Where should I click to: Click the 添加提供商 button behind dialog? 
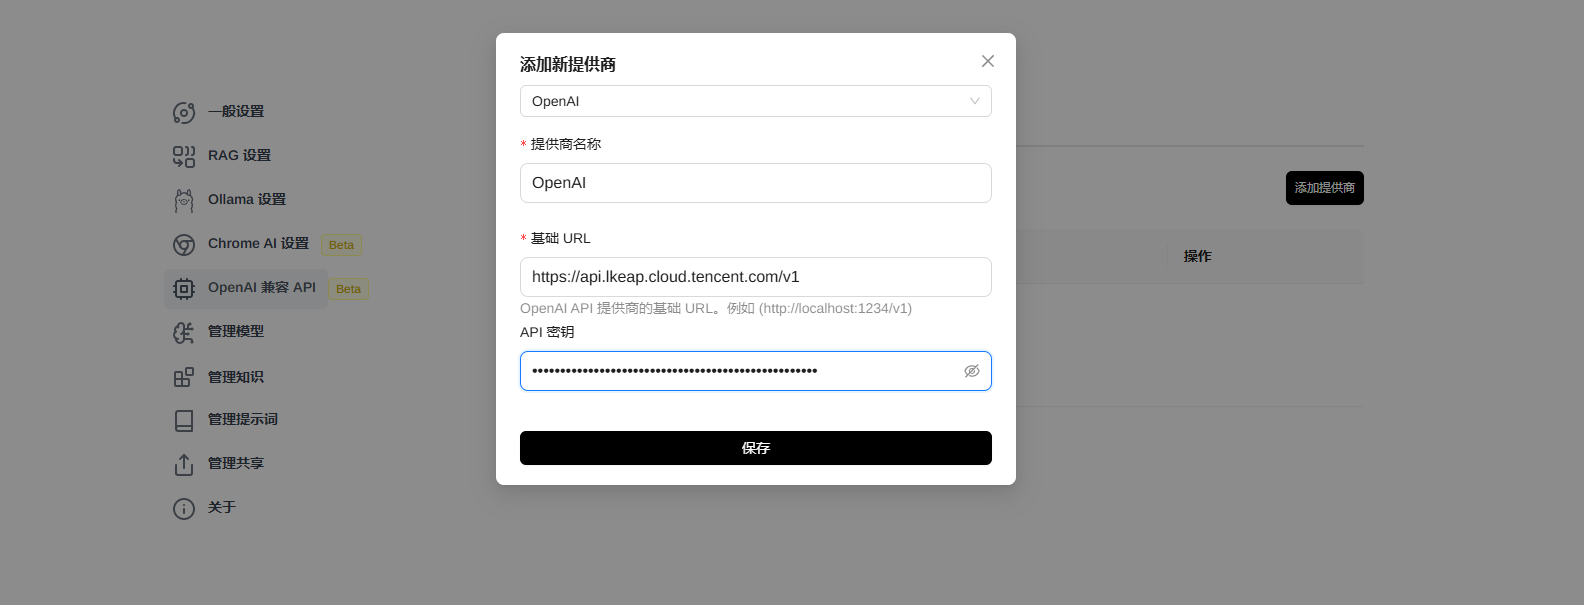click(1325, 188)
